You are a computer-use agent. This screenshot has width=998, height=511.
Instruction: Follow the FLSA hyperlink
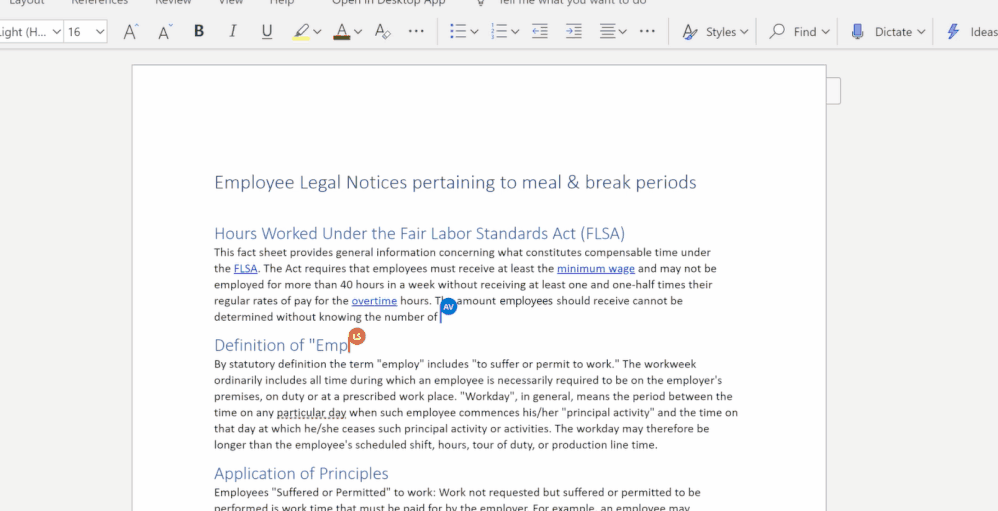tap(245, 269)
